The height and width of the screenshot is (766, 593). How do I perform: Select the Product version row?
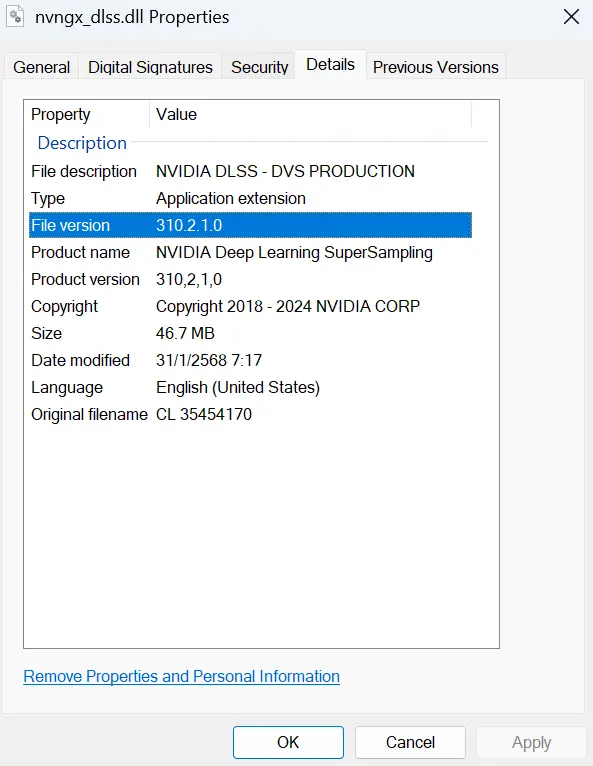250,279
